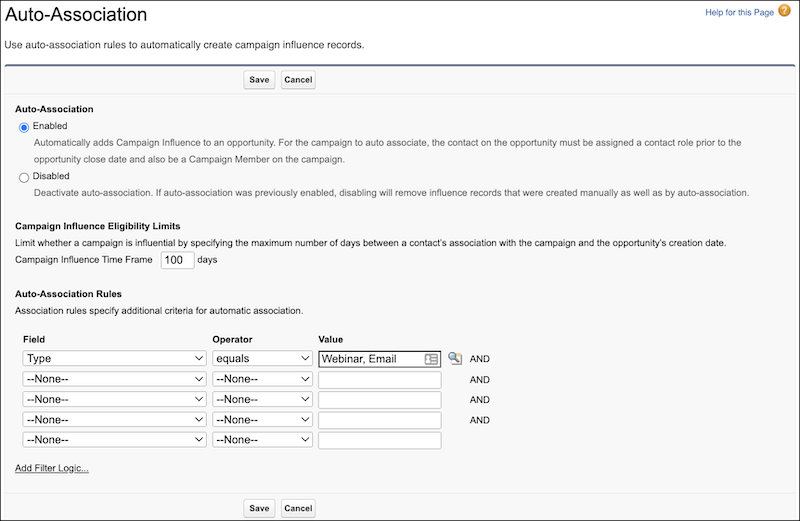Click the fourth row Value field

[380, 420]
